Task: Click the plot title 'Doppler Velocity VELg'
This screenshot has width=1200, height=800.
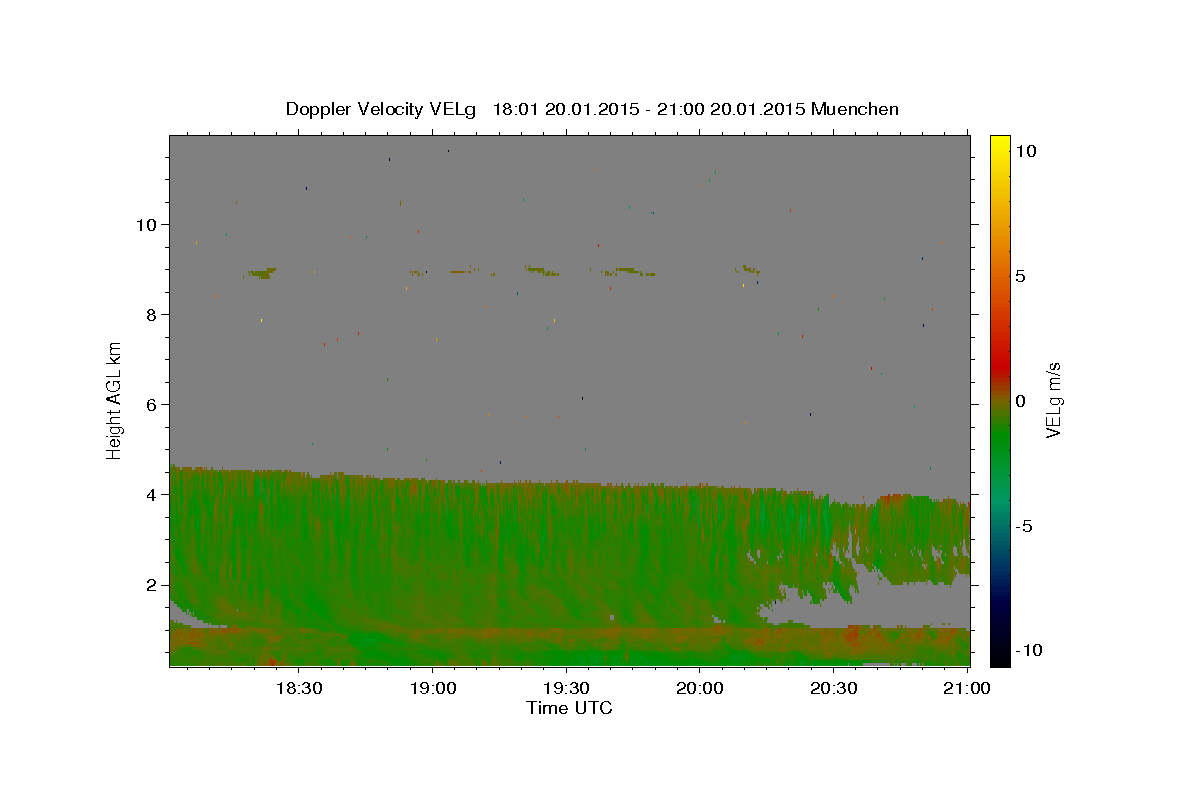Action: 383,109
